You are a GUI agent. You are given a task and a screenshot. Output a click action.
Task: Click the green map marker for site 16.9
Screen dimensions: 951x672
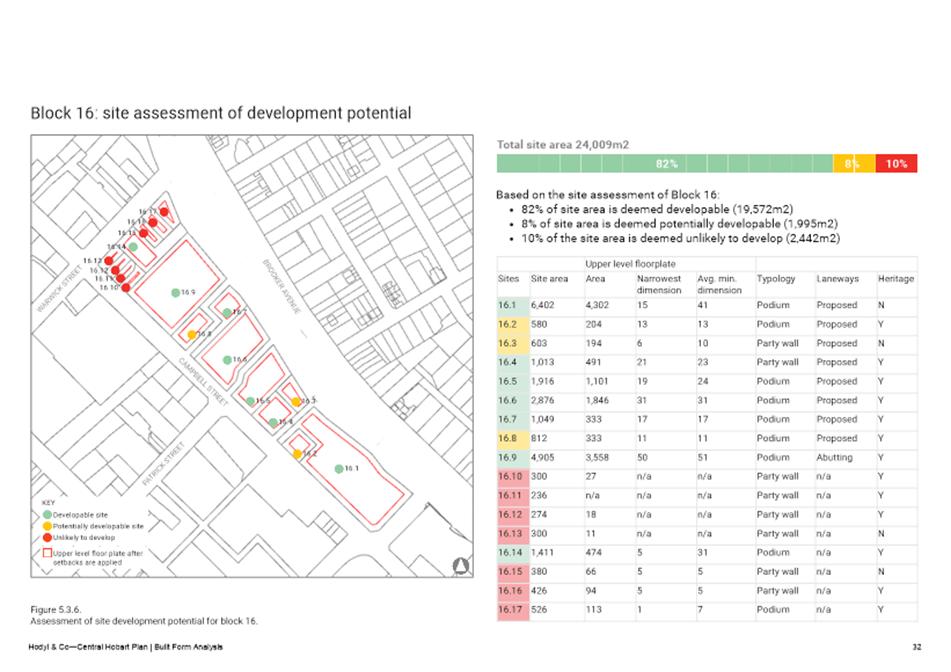click(x=175, y=292)
